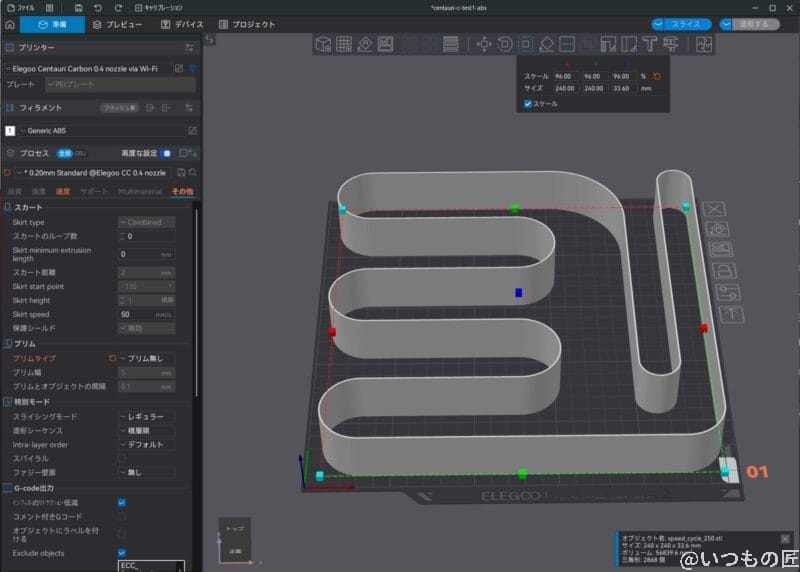Screen dimensions: 800x572
Task: Click the Home icon
Action: click(10, 24)
